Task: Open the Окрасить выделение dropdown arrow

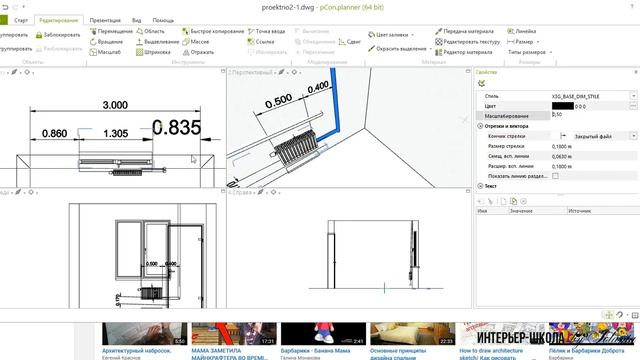Action: click(x=431, y=49)
